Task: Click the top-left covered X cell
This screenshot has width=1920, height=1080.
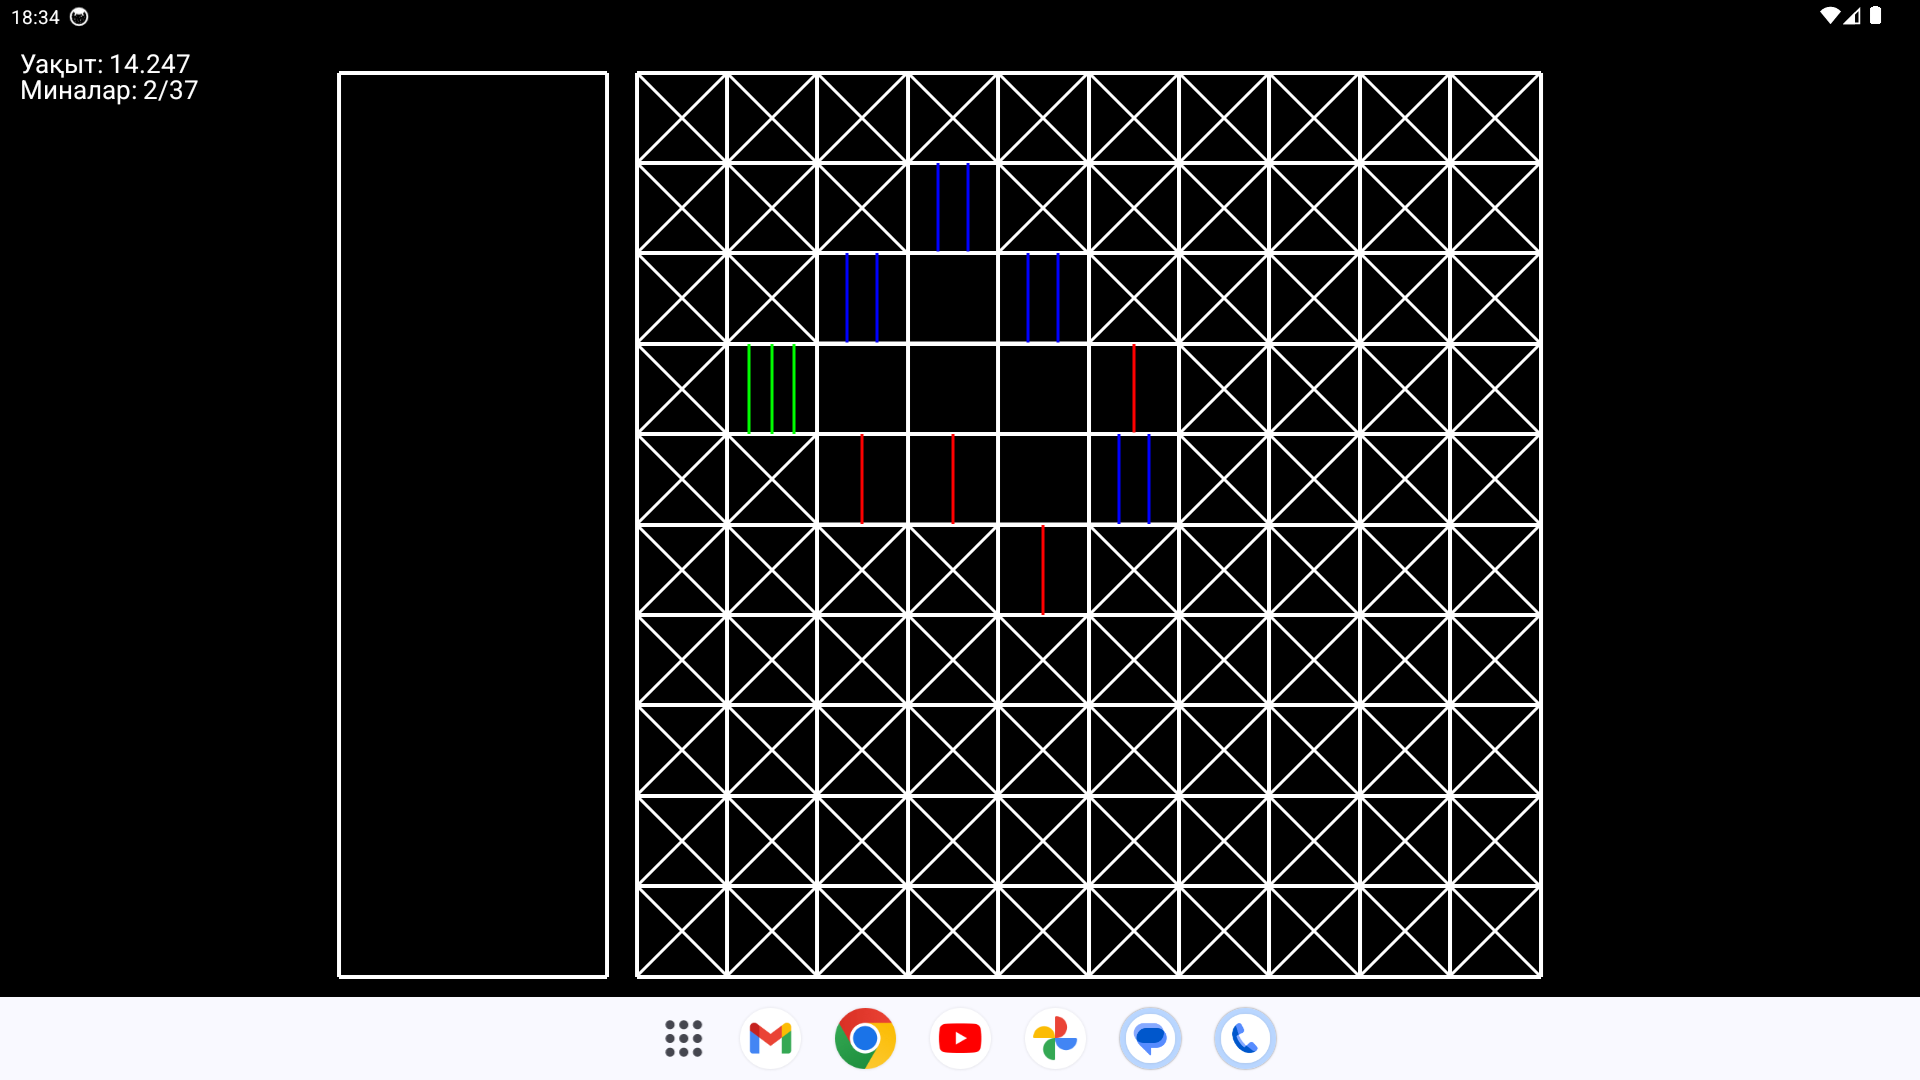Action: click(x=682, y=118)
